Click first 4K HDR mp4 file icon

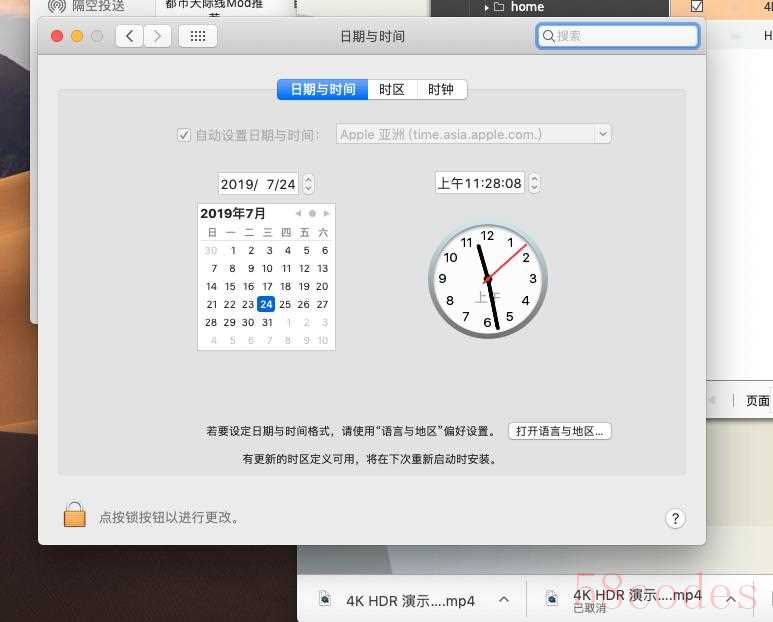click(x=325, y=598)
